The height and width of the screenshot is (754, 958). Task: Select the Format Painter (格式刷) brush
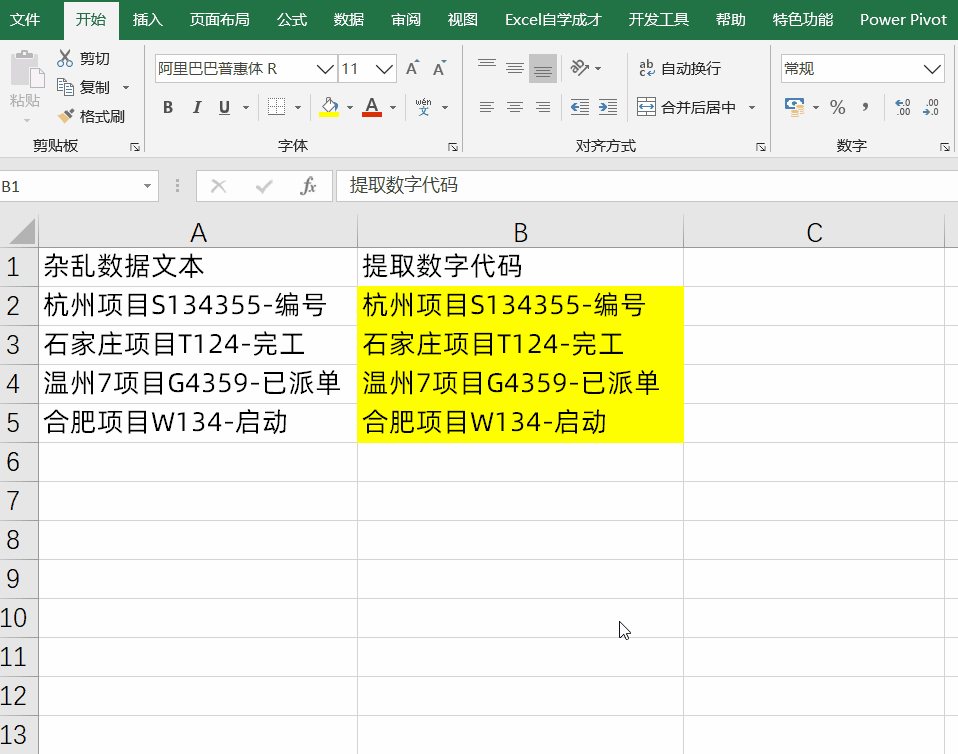[x=65, y=115]
